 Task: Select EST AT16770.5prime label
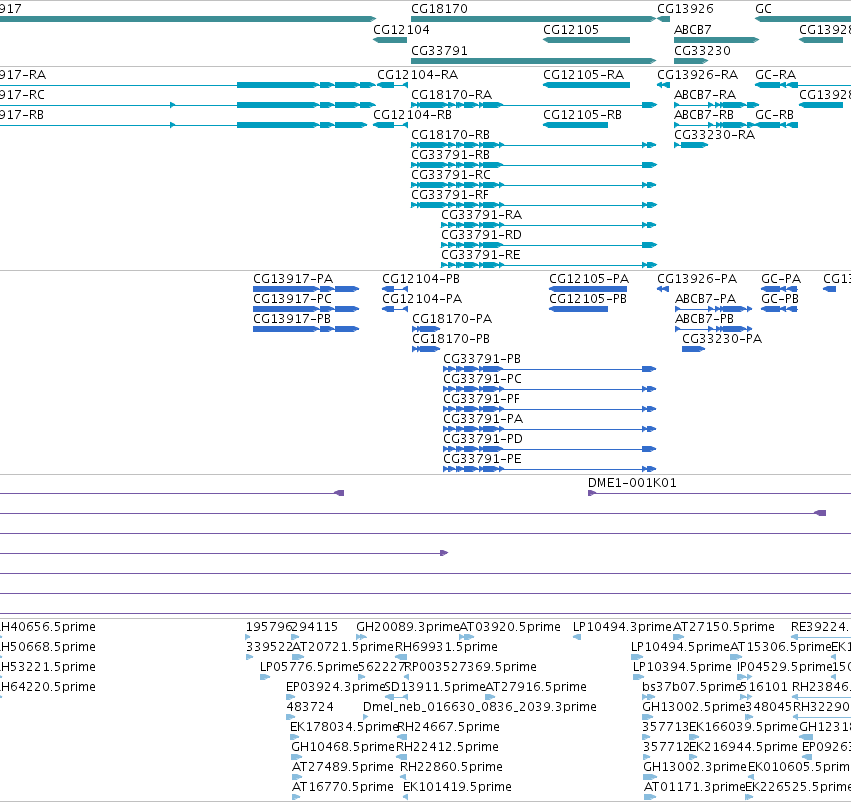(x=342, y=787)
